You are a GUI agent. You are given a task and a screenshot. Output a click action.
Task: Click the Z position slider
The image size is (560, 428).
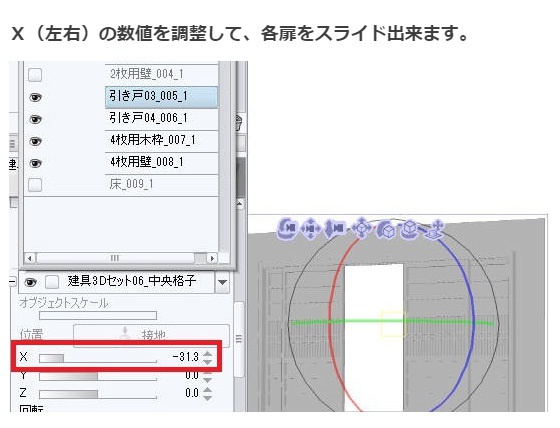point(98,394)
